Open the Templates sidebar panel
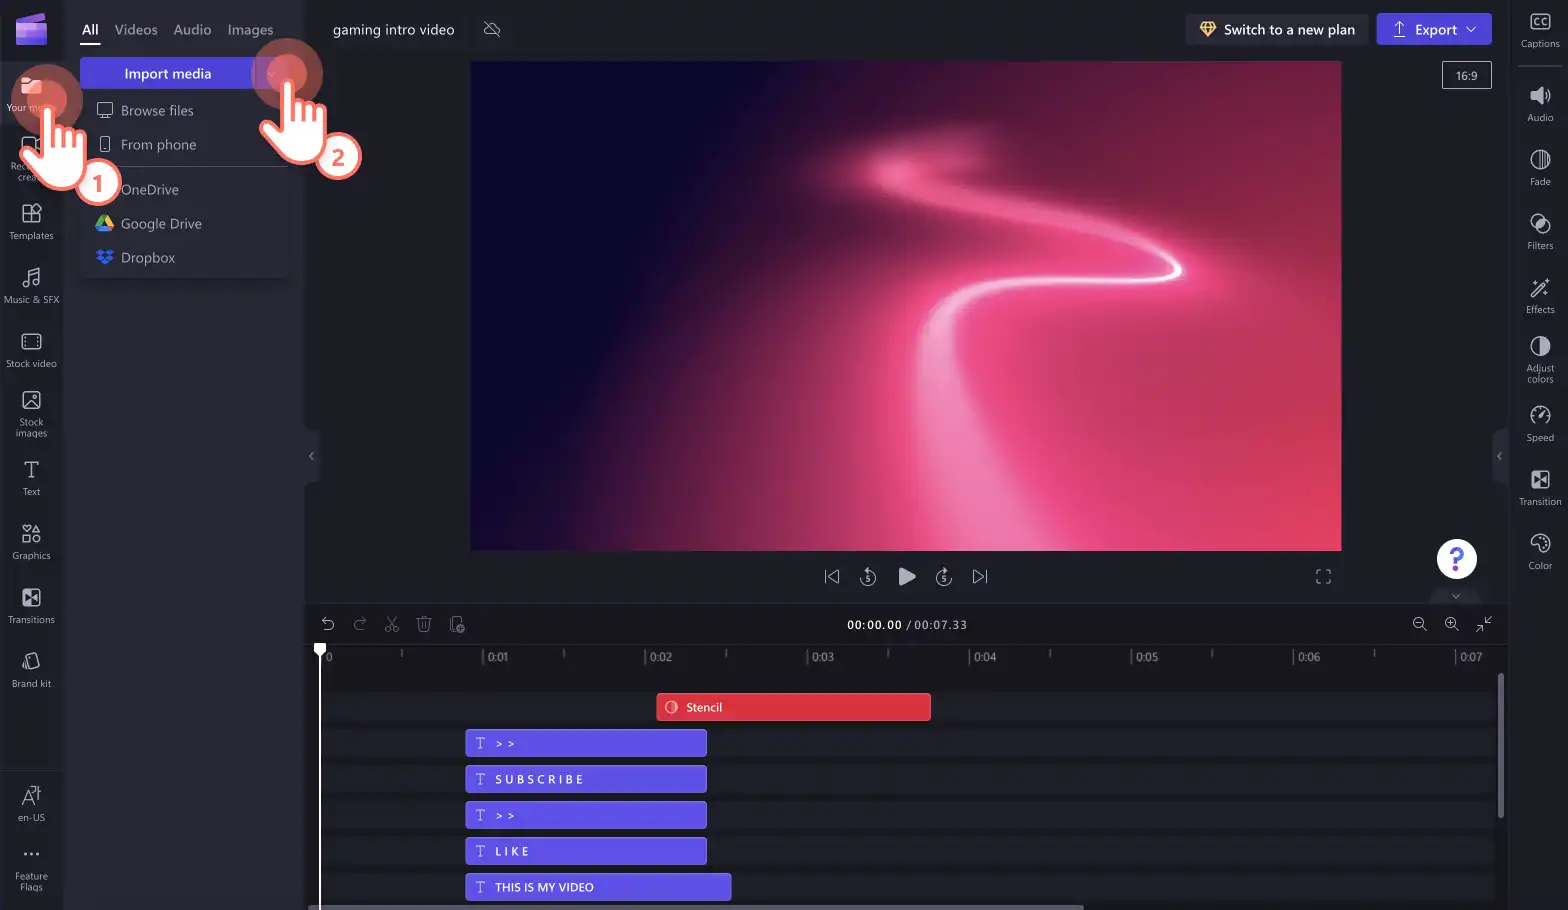The image size is (1568, 910). tap(31, 221)
